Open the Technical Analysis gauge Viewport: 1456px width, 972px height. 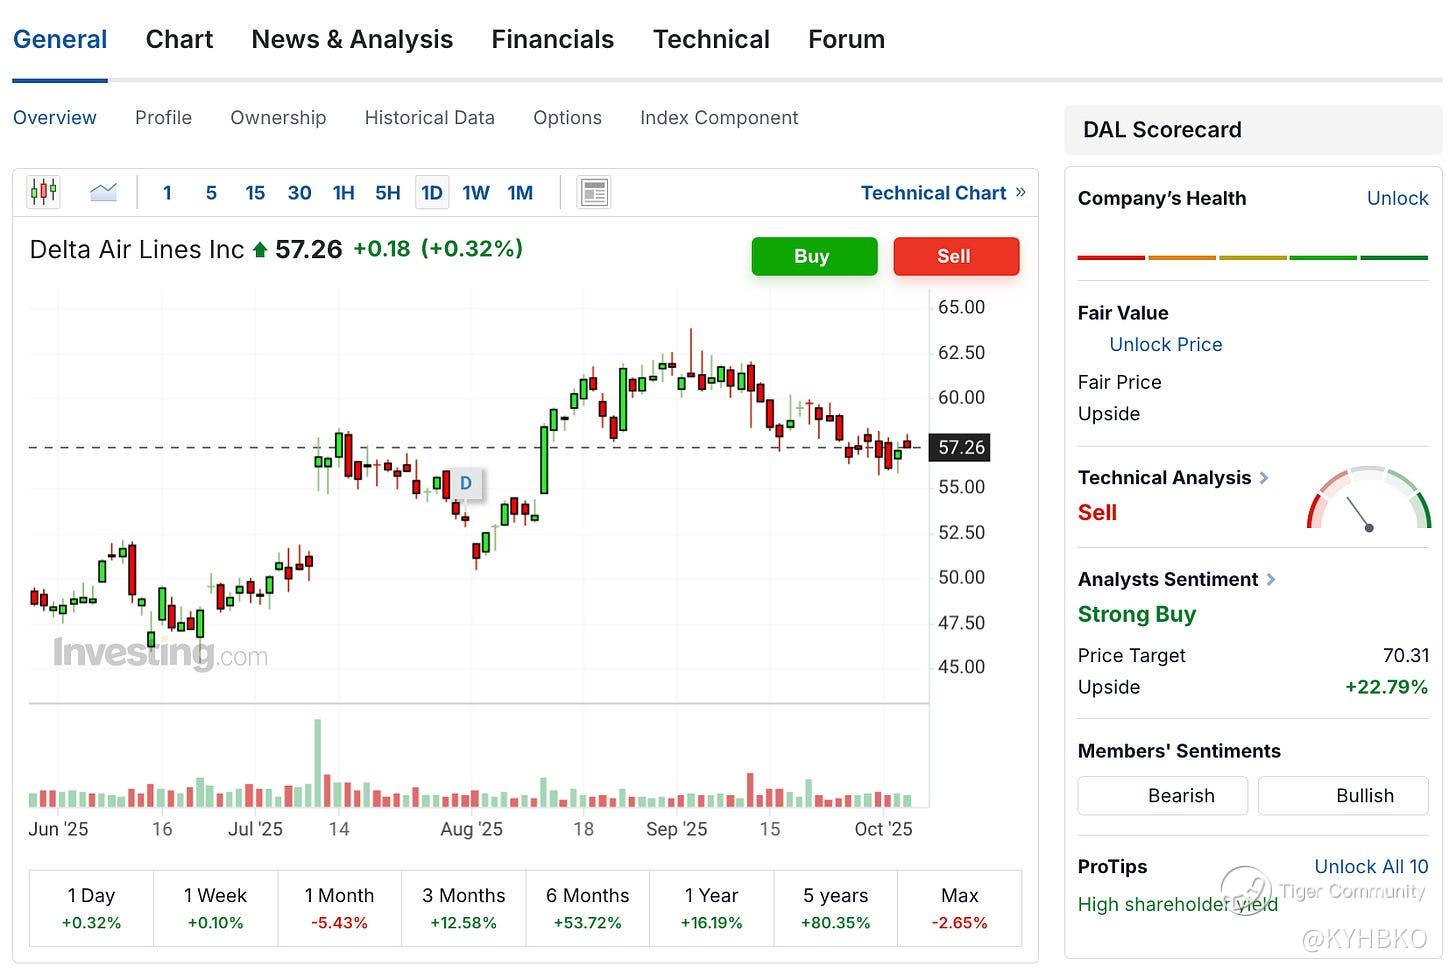click(x=1369, y=498)
